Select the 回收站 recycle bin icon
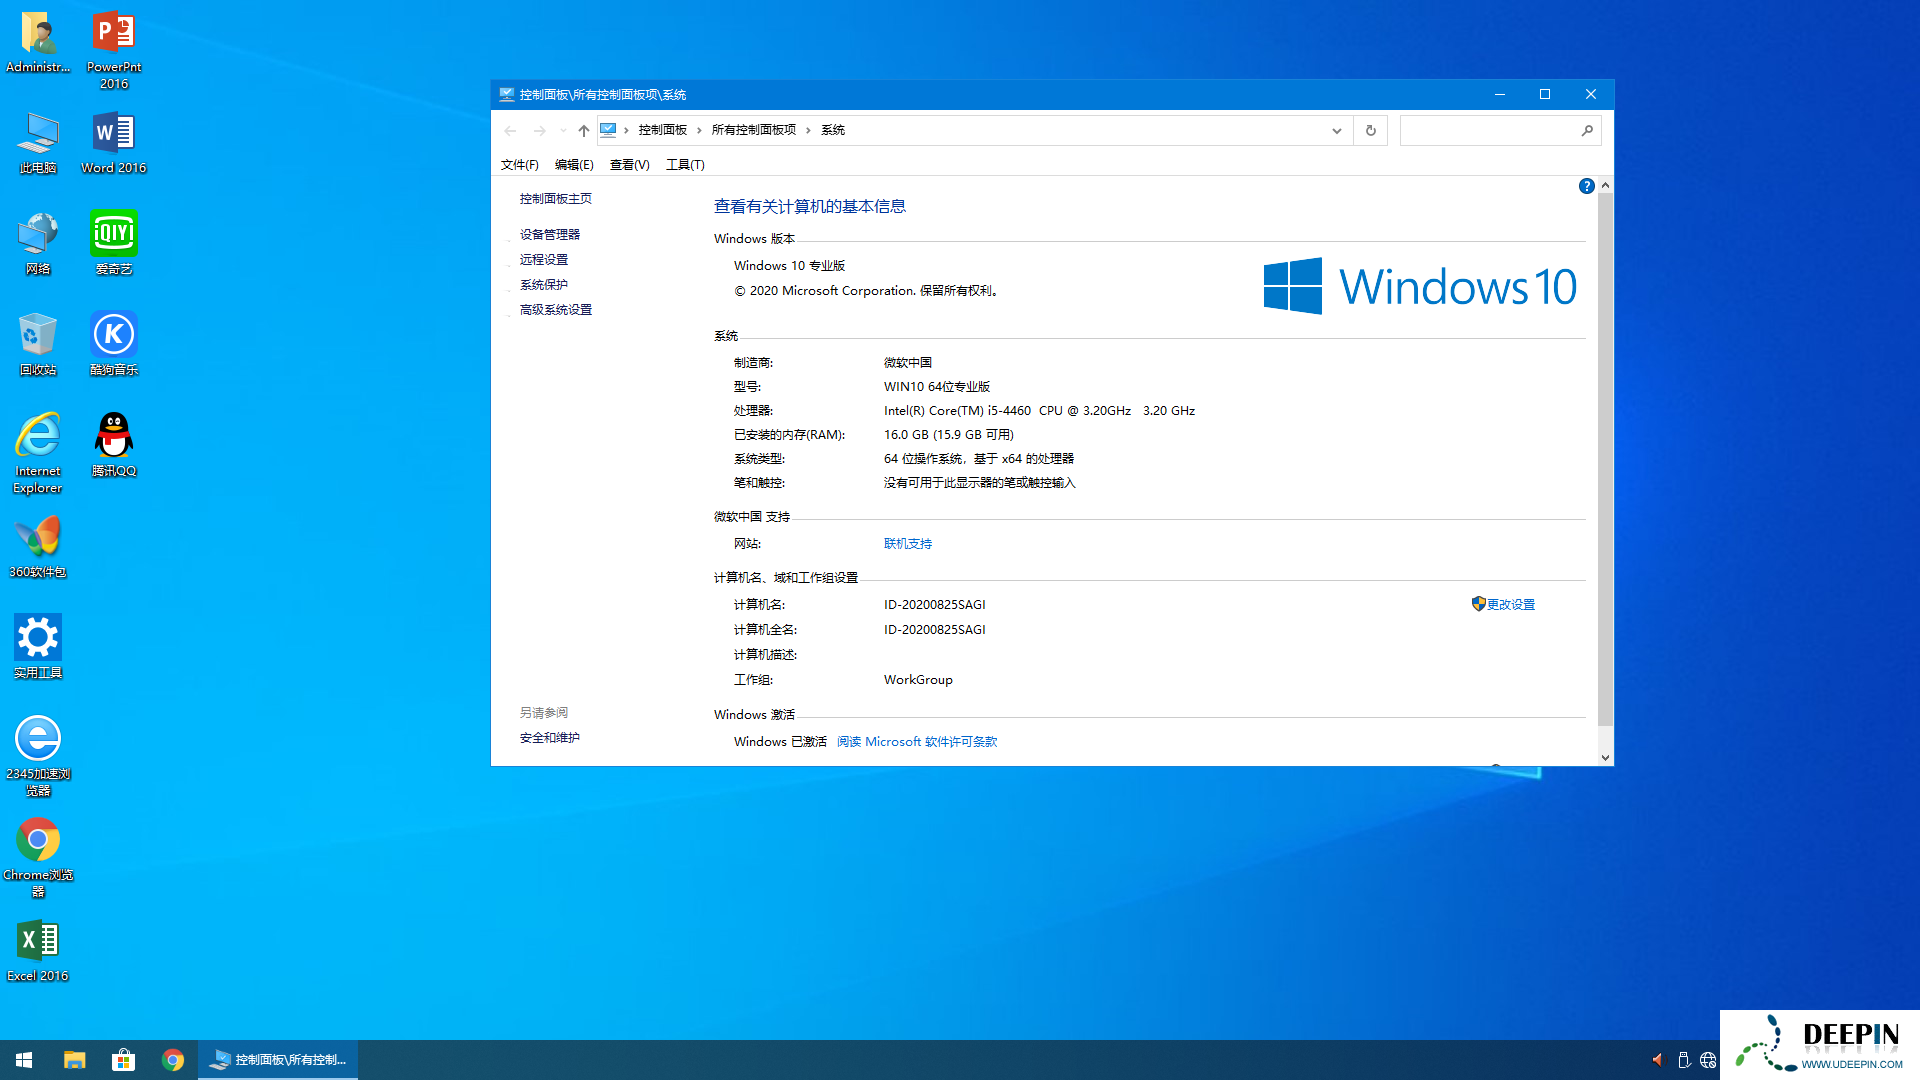1920x1080 pixels. click(38, 345)
